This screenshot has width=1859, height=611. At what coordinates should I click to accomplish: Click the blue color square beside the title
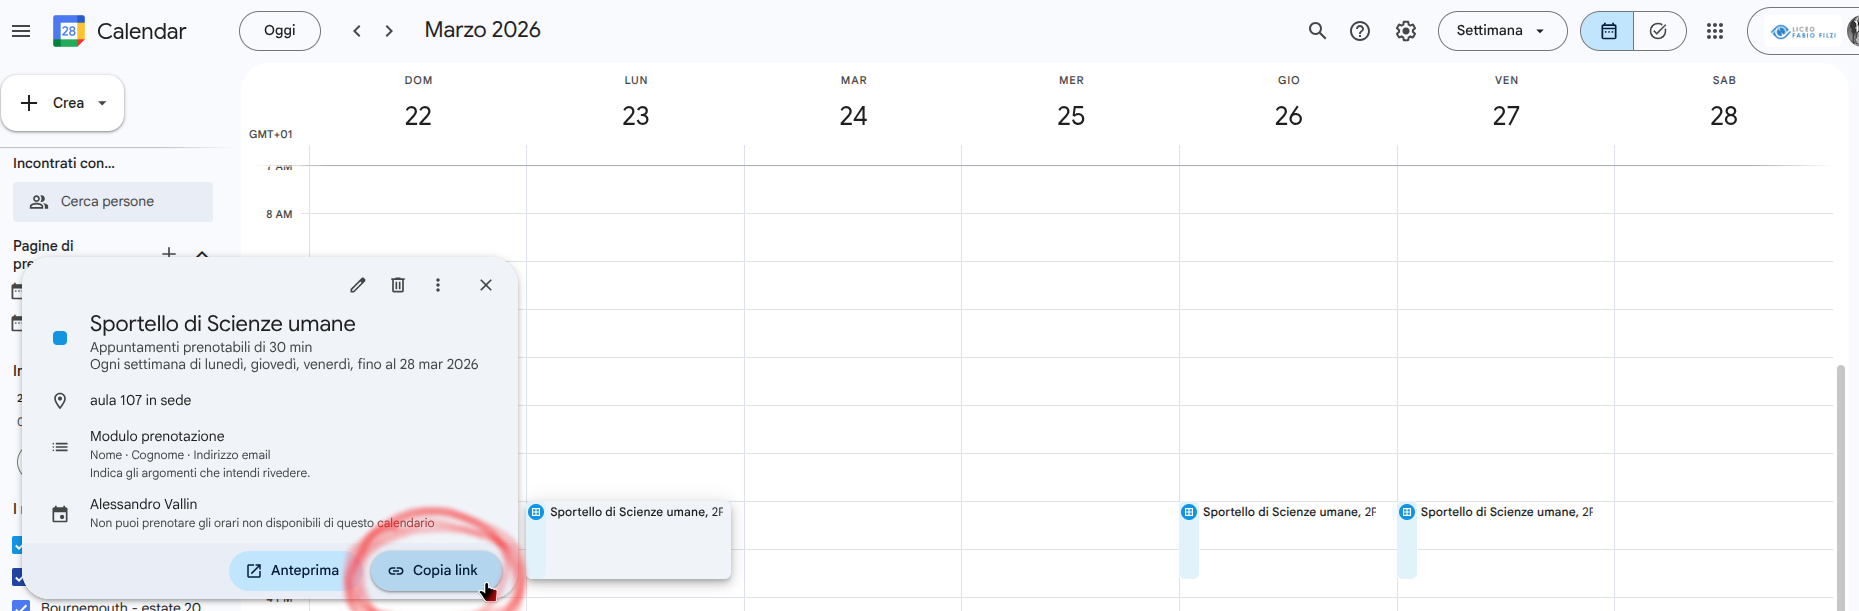pyautogui.click(x=60, y=338)
